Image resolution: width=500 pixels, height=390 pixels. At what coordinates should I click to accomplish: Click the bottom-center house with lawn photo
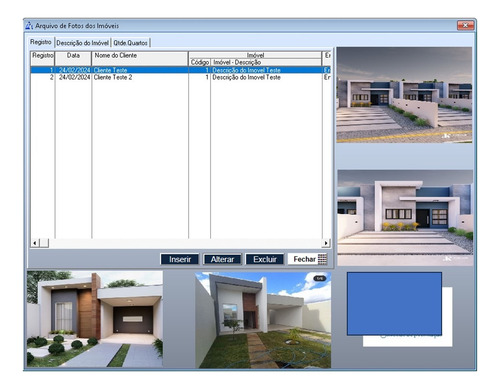pos(263,320)
